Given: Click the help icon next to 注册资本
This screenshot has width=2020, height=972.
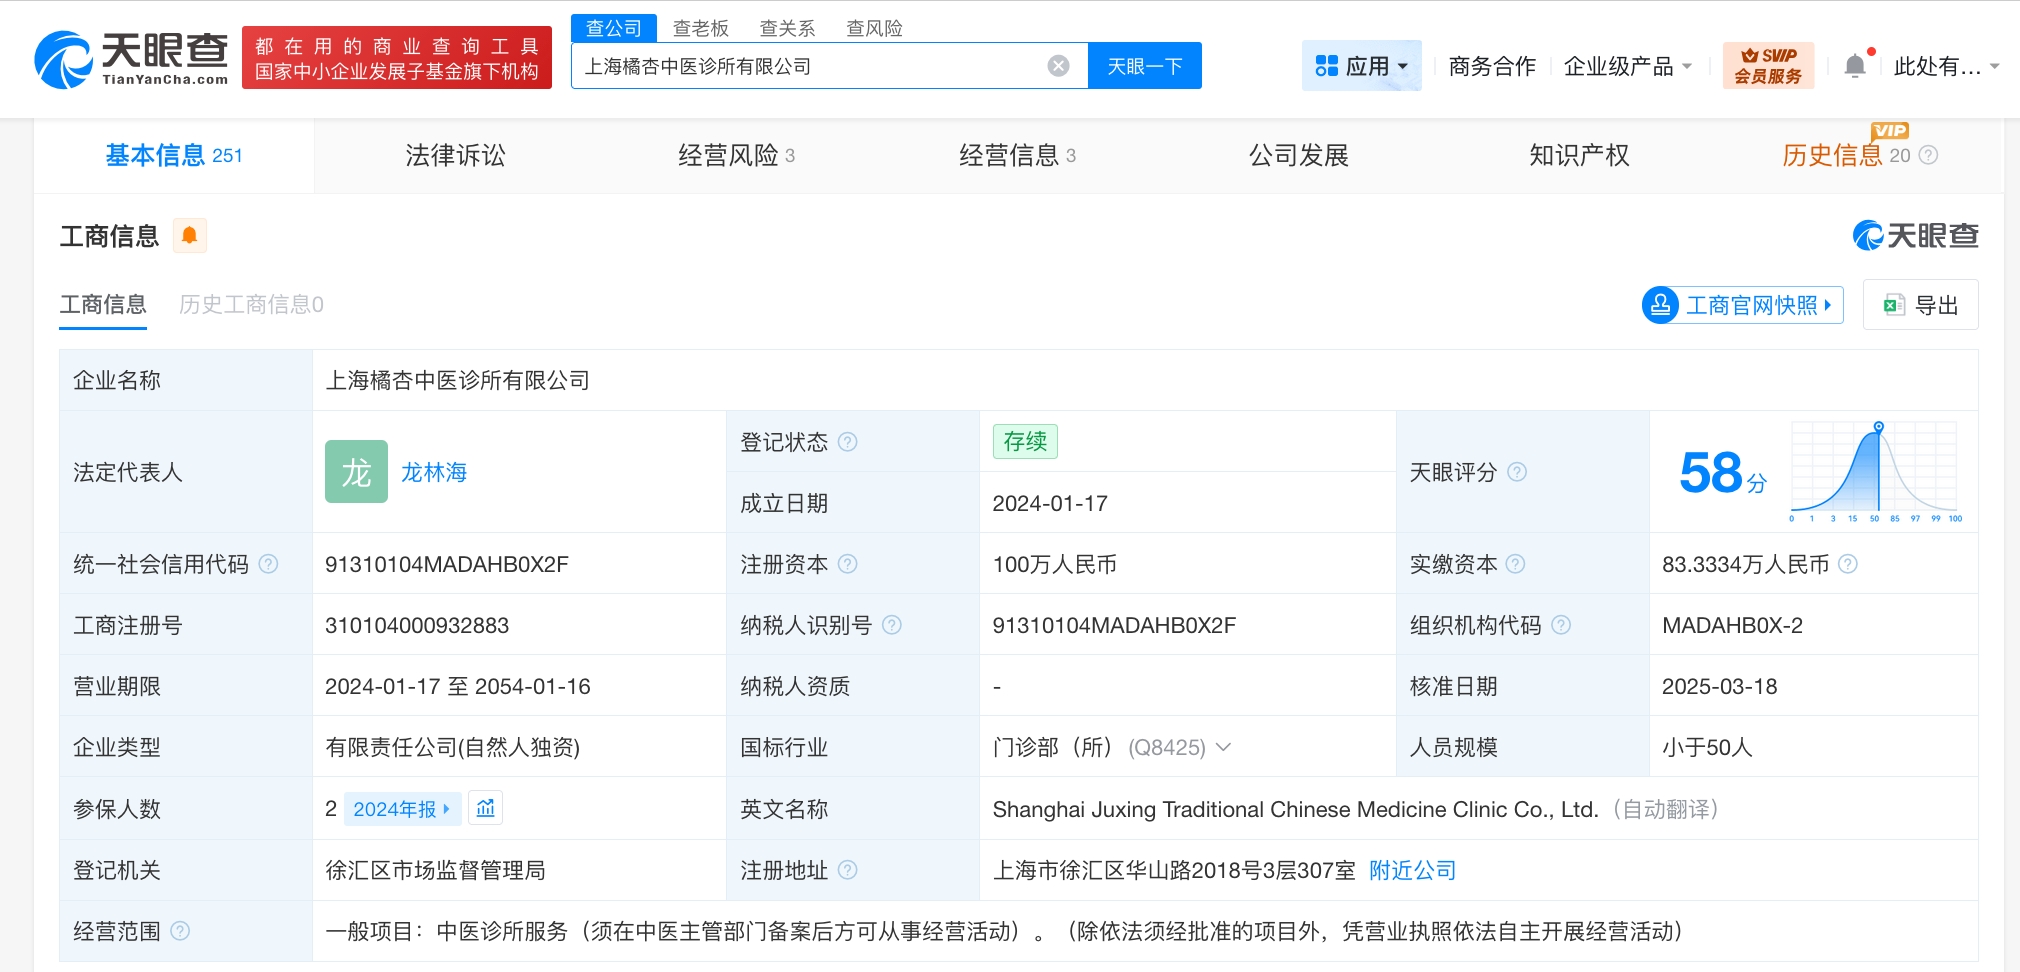Looking at the screenshot, I should [x=849, y=564].
